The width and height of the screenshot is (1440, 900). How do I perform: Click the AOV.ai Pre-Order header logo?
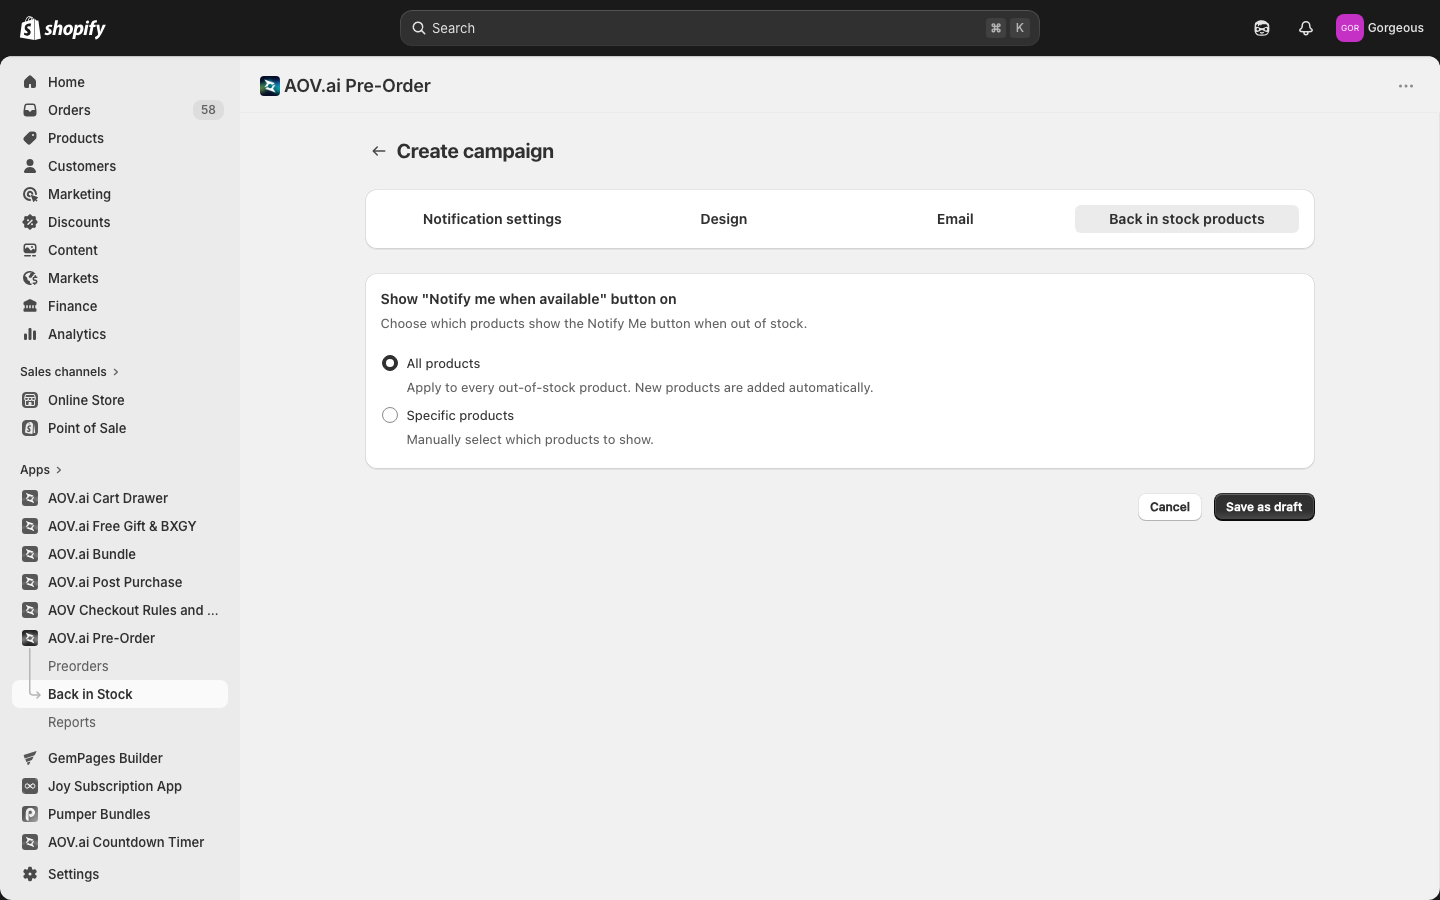tap(270, 86)
